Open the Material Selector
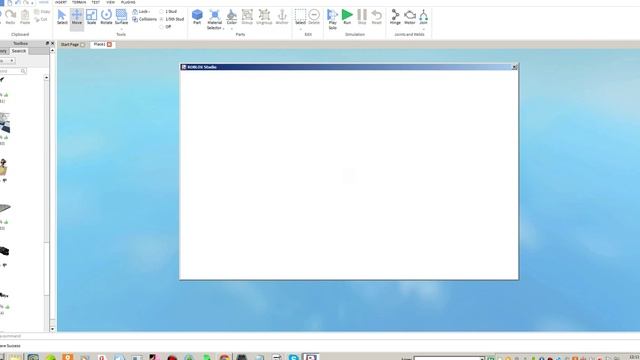The width and height of the screenshot is (640, 360). click(x=214, y=19)
